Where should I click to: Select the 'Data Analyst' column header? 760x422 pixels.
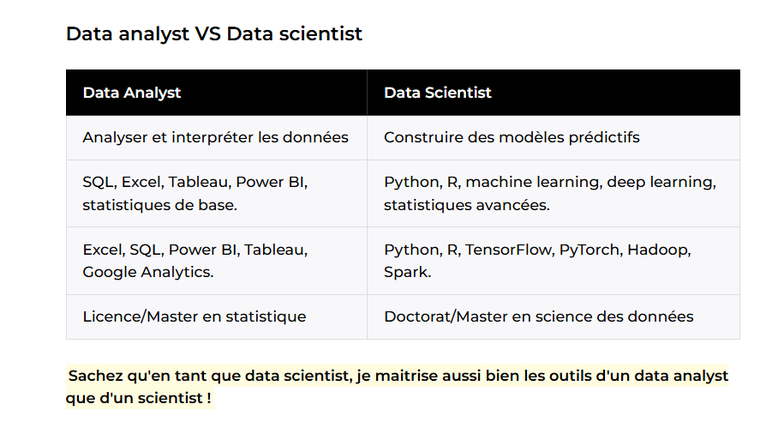point(217,93)
